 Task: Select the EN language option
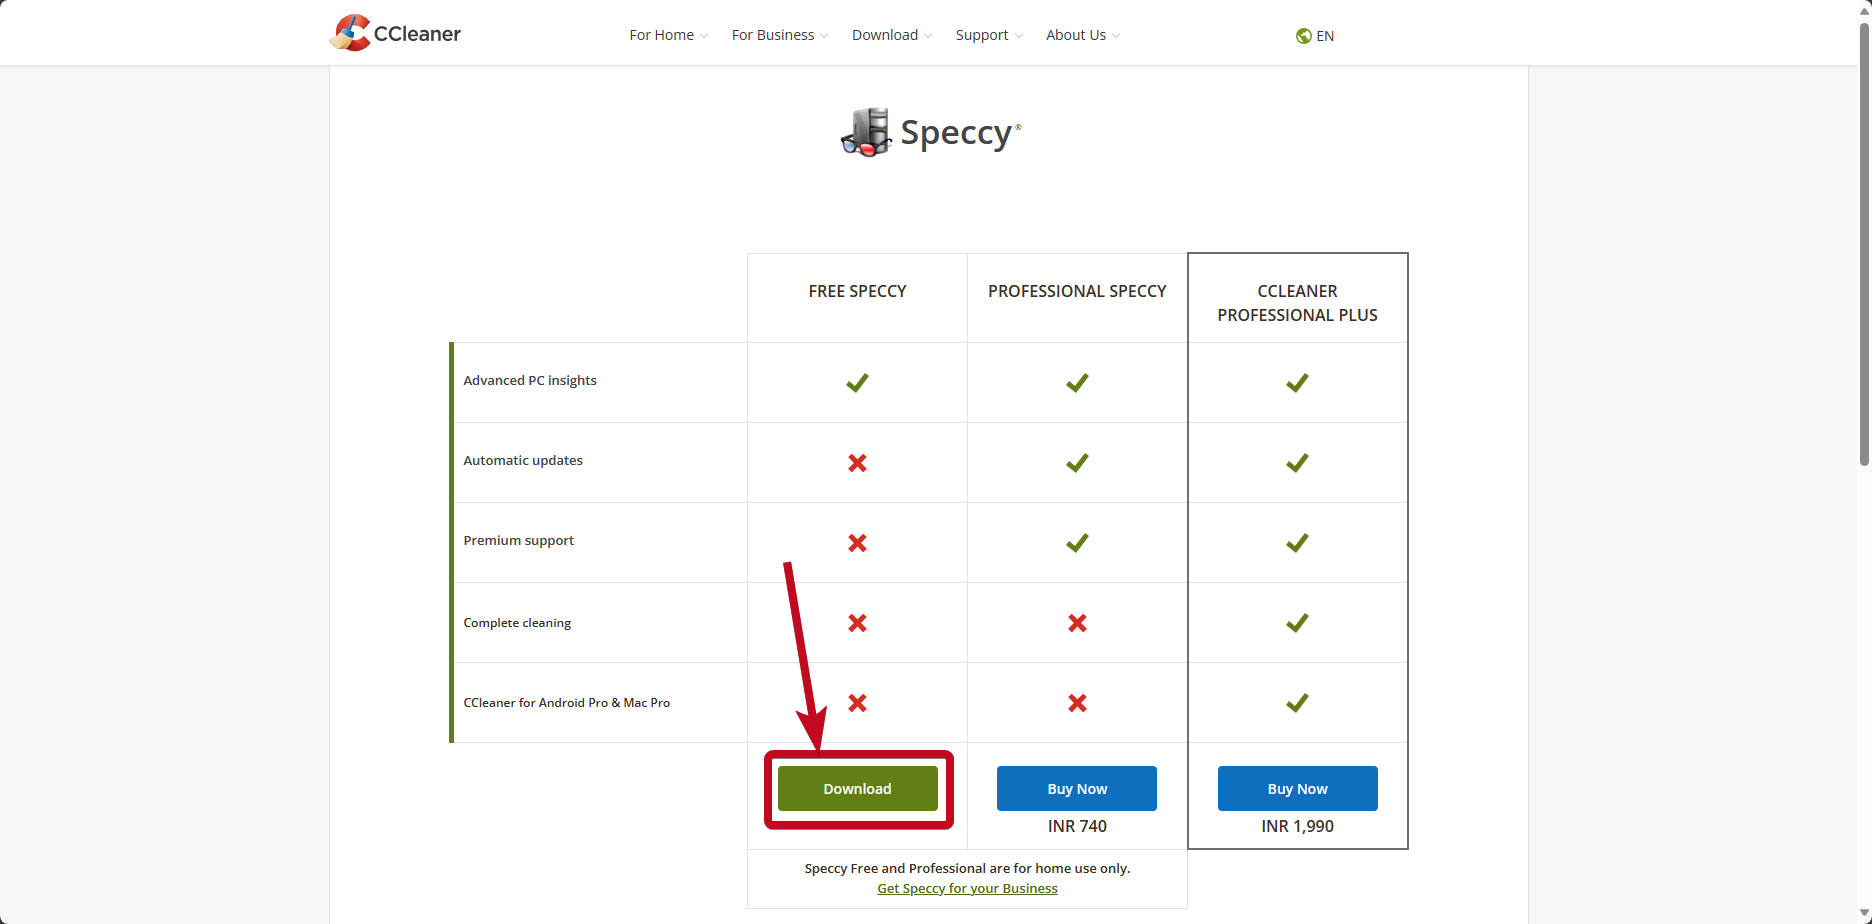coord(1325,36)
